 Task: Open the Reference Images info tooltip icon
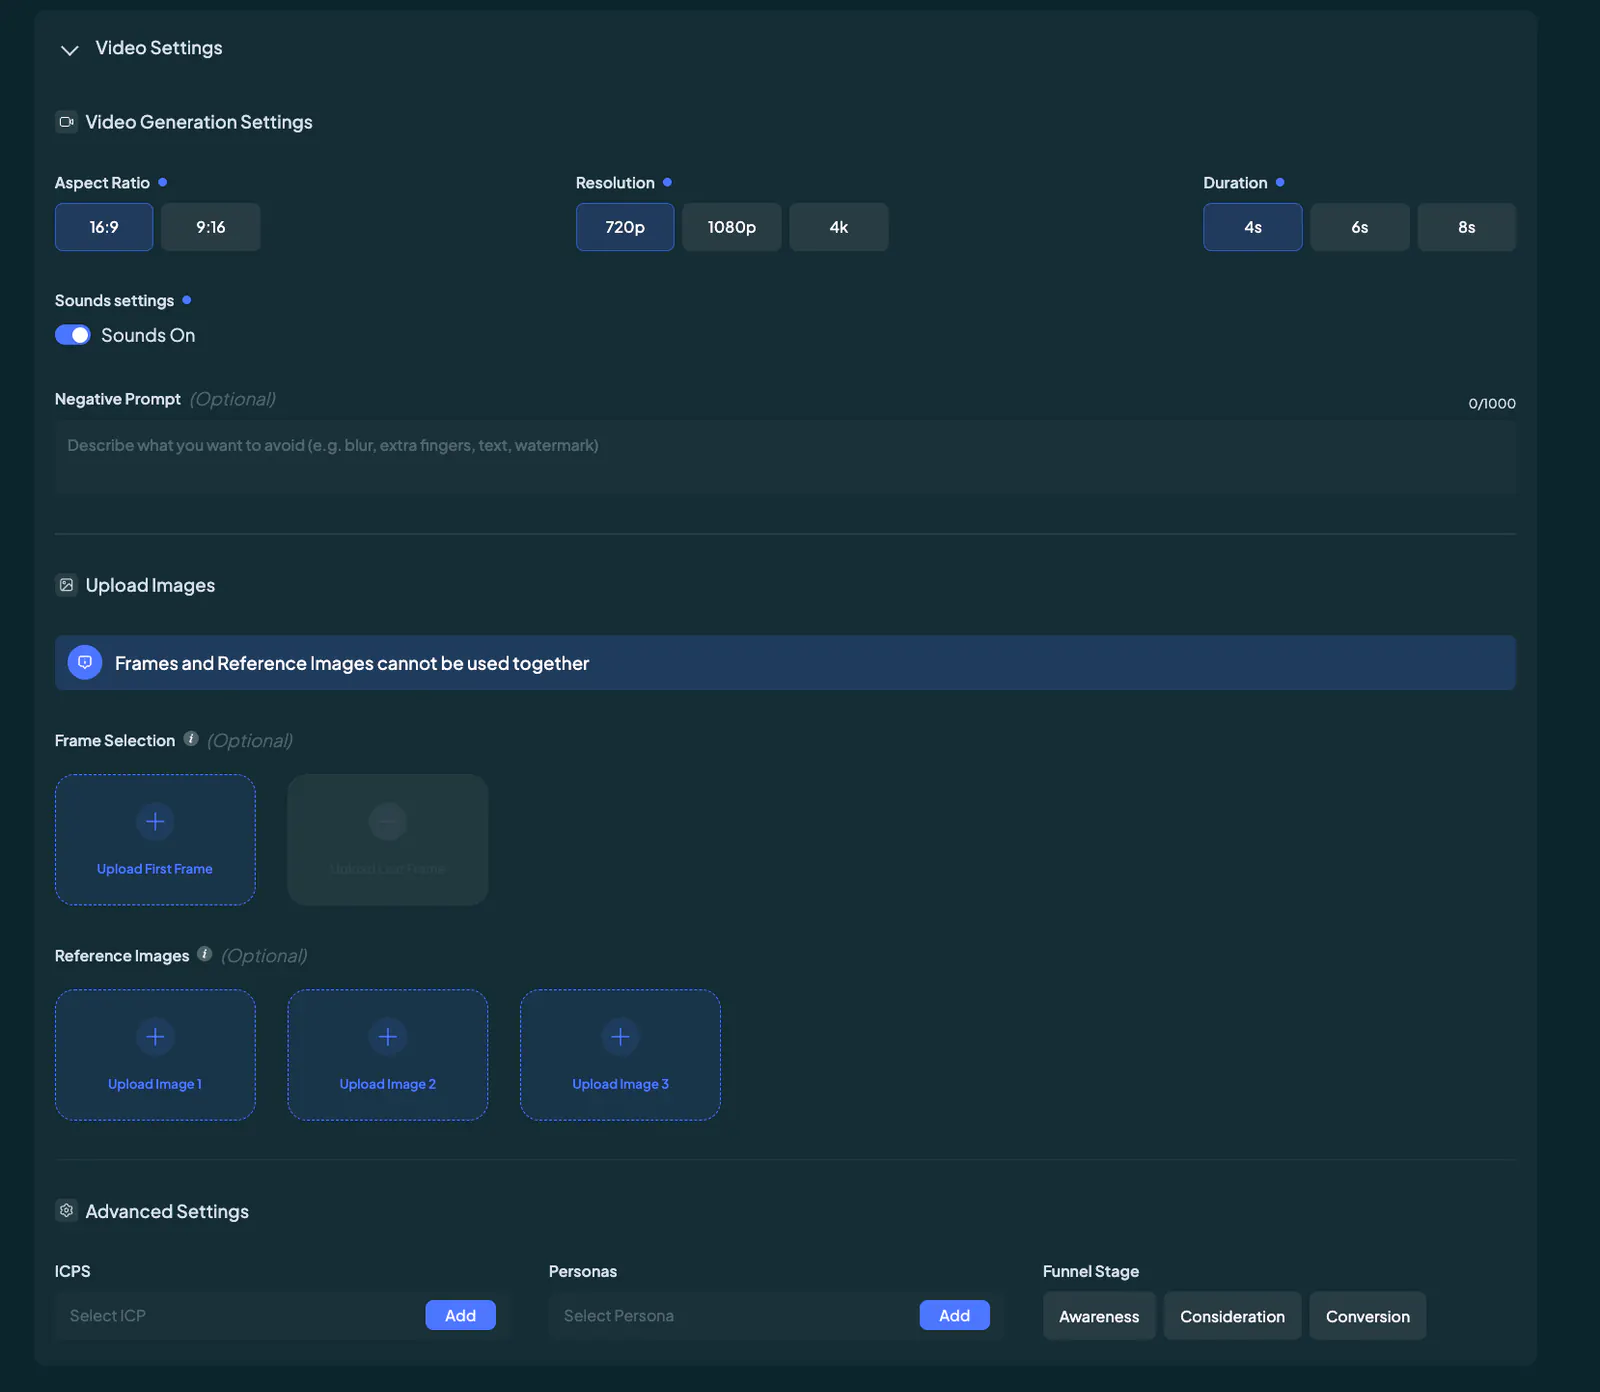pyautogui.click(x=205, y=954)
